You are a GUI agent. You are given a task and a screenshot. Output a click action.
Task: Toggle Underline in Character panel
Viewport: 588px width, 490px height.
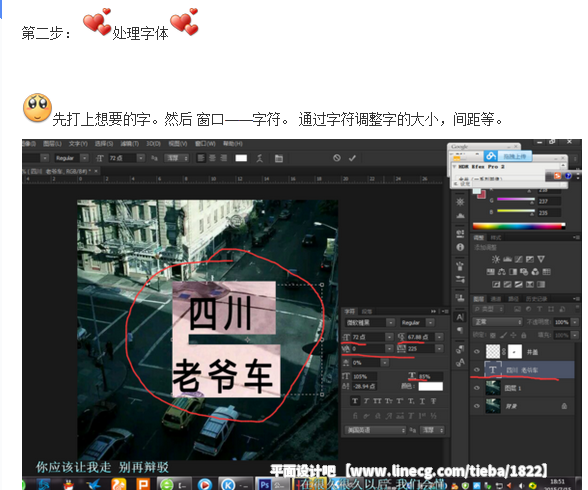click(422, 401)
